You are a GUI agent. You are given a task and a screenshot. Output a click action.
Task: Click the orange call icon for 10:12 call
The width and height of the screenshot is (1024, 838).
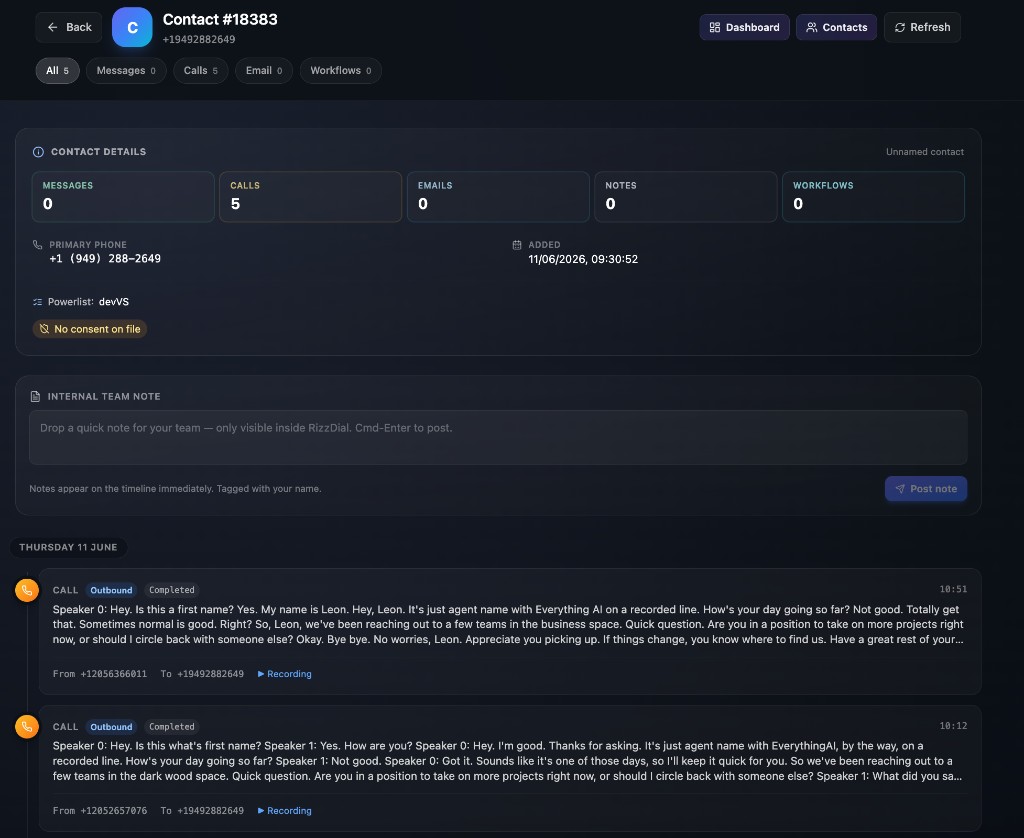(27, 726)
